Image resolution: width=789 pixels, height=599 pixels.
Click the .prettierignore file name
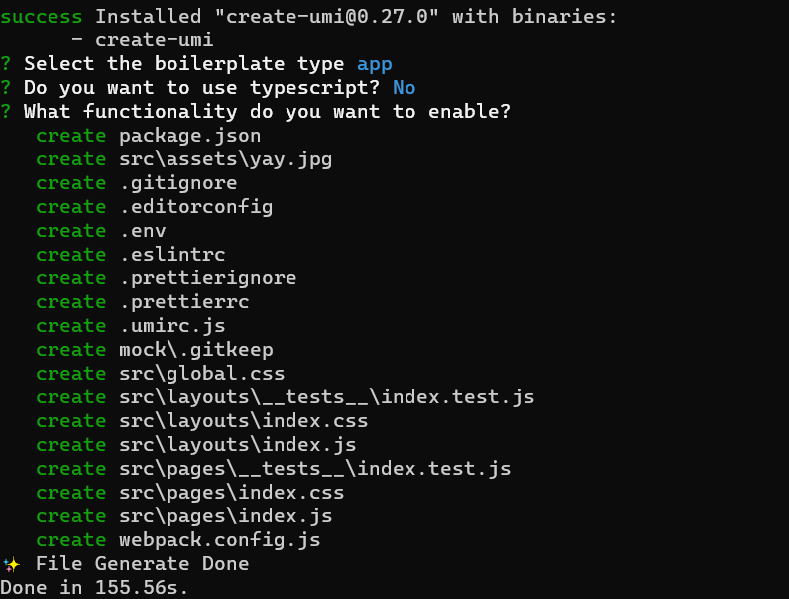[x=208, y=279]
